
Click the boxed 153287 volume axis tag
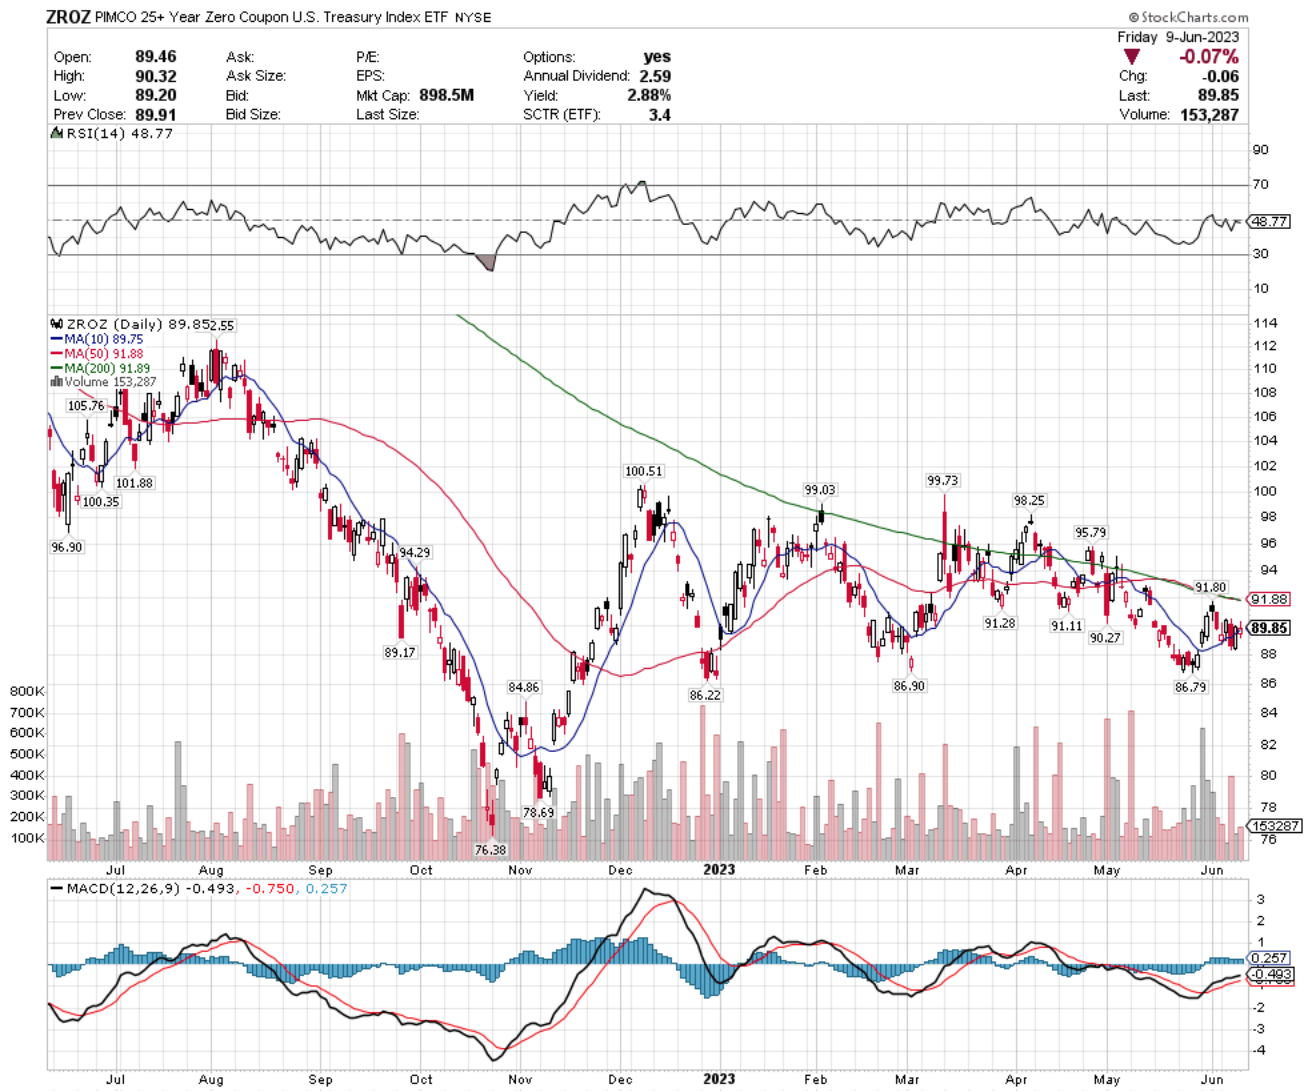click(1275, 826)
